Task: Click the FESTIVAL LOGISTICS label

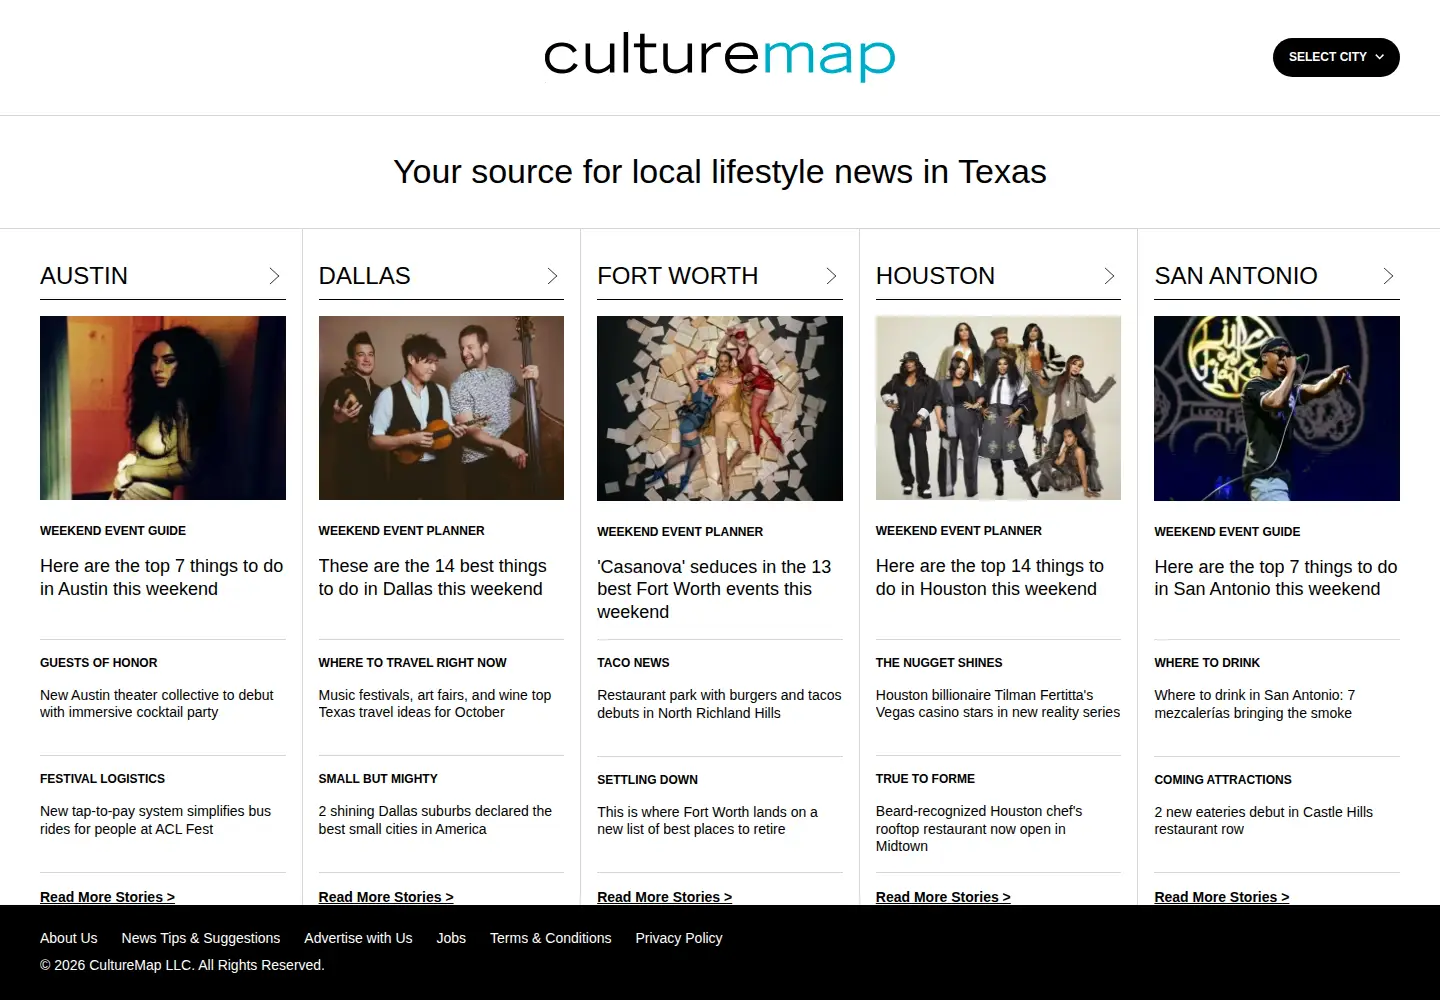Action: pyautogui.click(x=102, y=779)
